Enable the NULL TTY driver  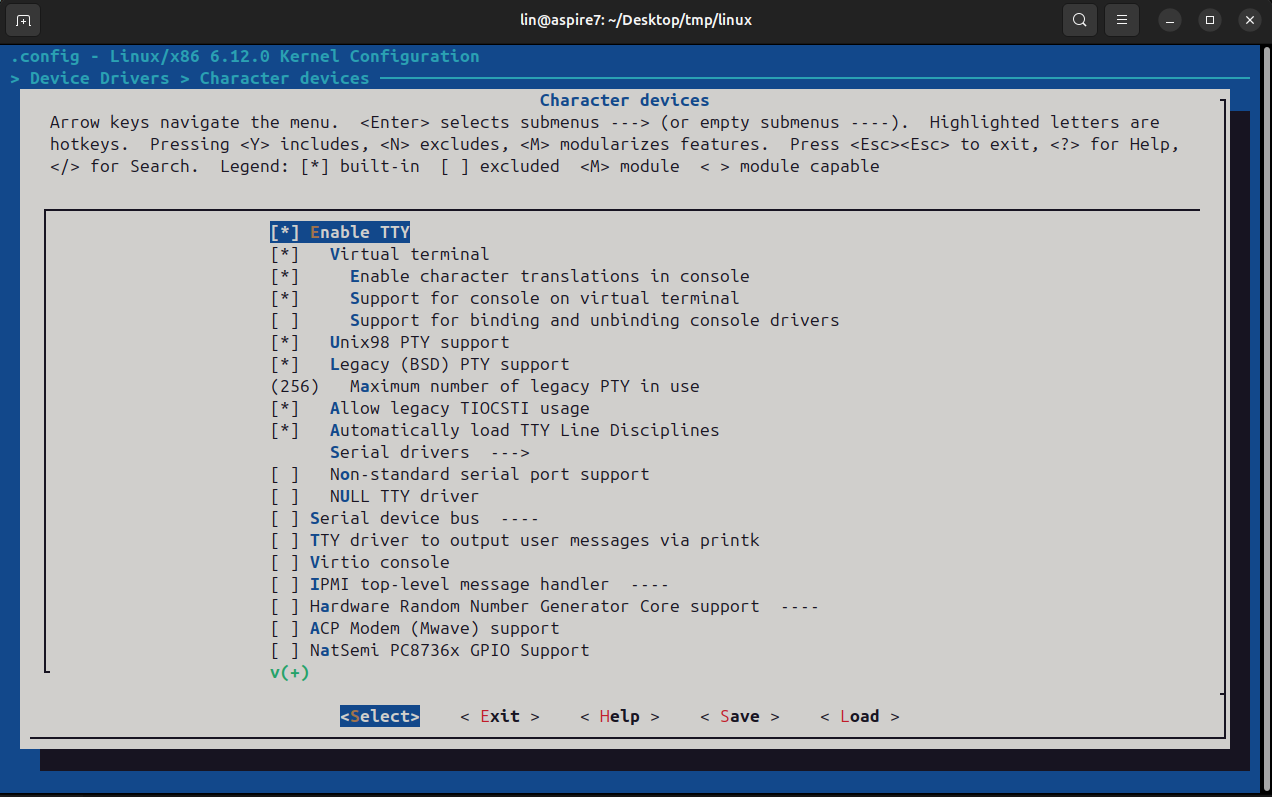pyautogui.click(x=375, y=496)
